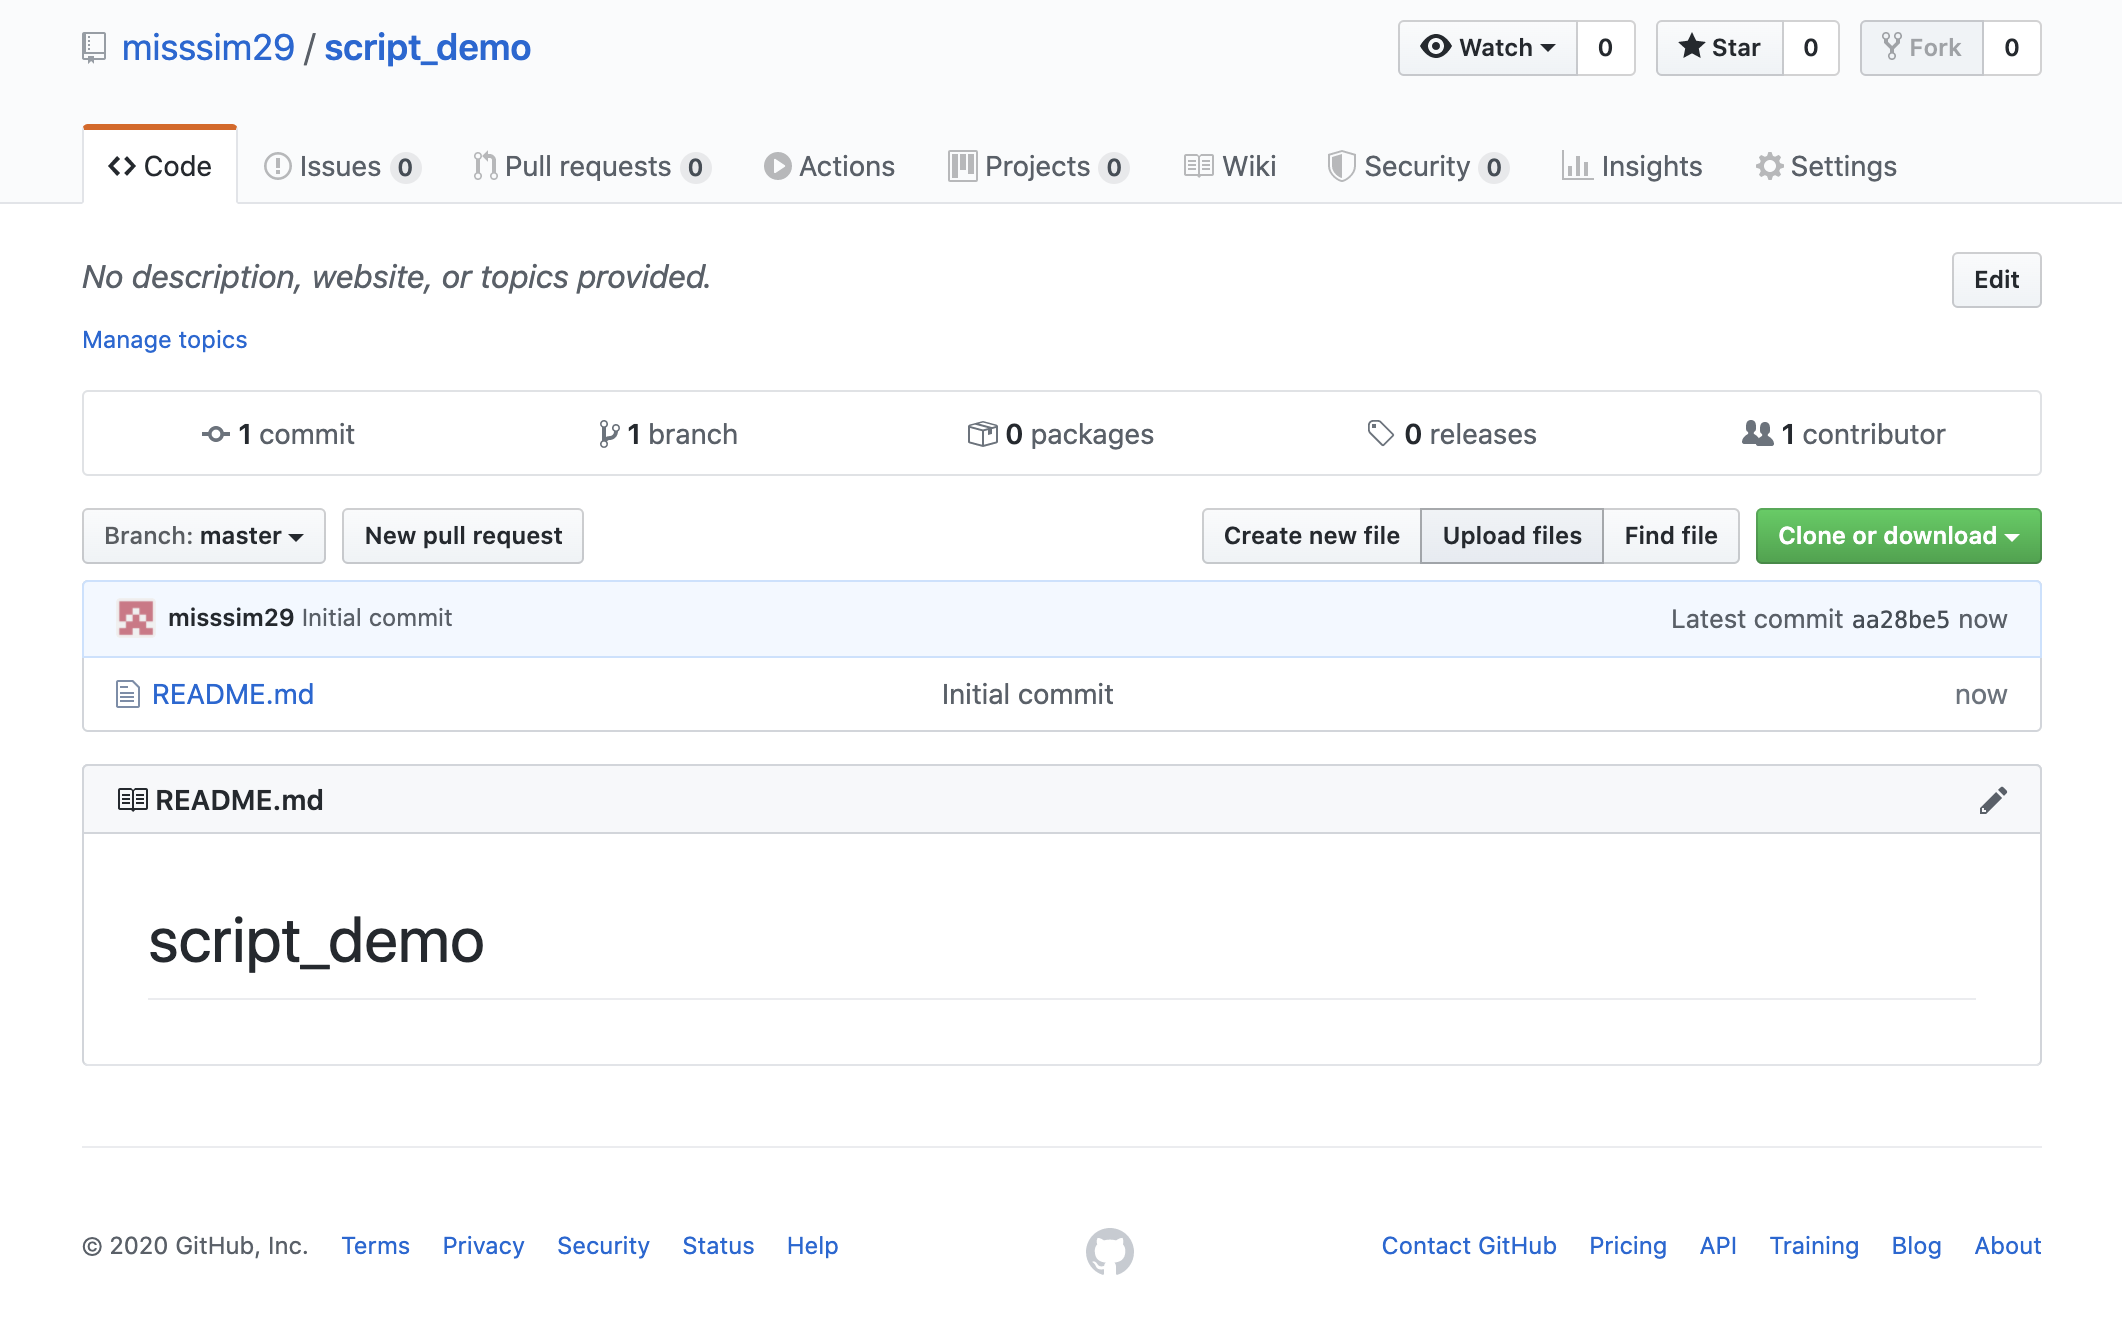The width and height of the screenshot is (2122, 1338).
Task: Open the Settings tab
Action: (1826, 166)
